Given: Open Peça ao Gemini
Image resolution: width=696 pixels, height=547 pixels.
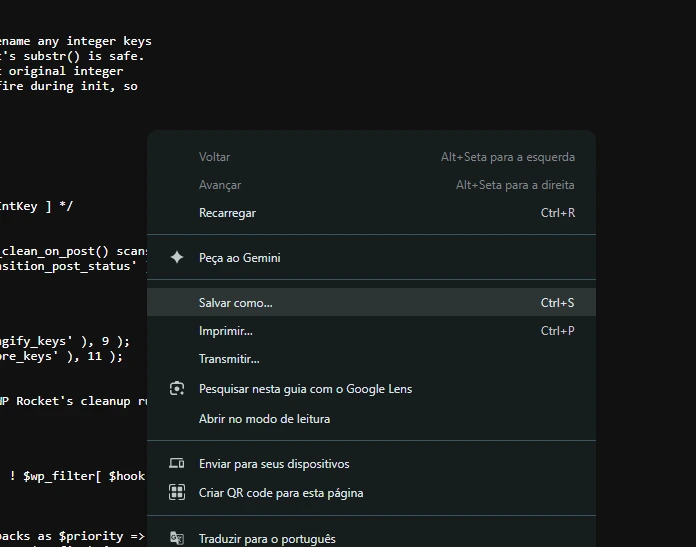Looking at the screenshot, I should [x=371, y=258].
